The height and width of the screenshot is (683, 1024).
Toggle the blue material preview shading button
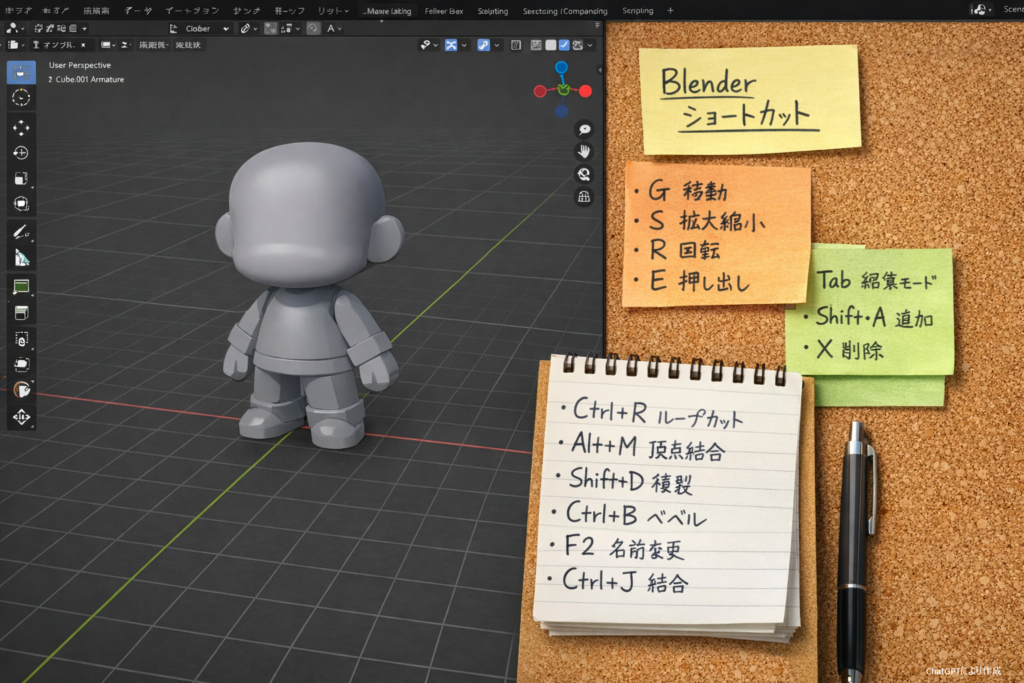(x=564, y=45)
